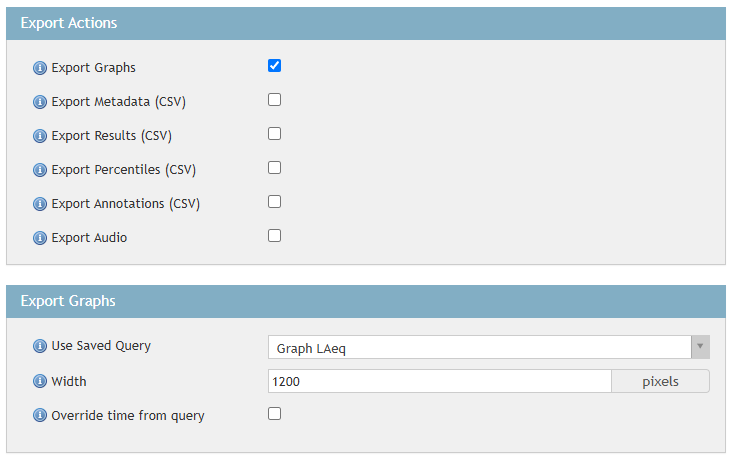Click info icon beside Export Graphs
Screen dimensions: 732x457
coord(40,68)
